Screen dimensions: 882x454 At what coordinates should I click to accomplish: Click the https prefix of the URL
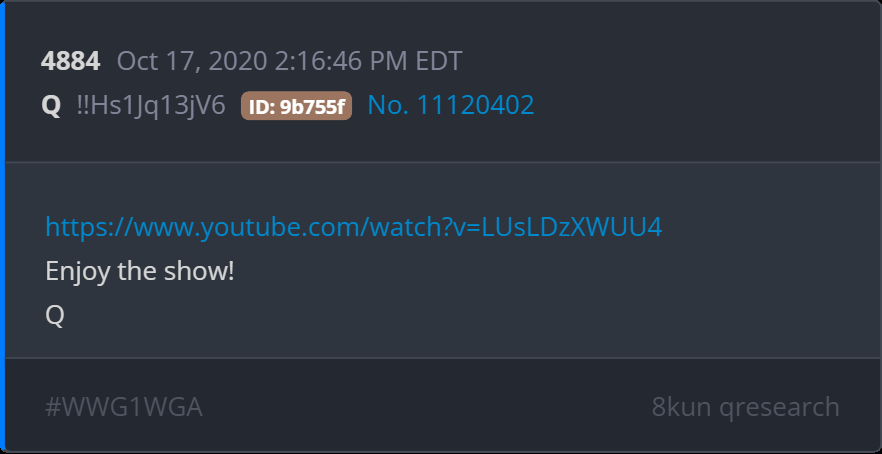pos(74,228)
